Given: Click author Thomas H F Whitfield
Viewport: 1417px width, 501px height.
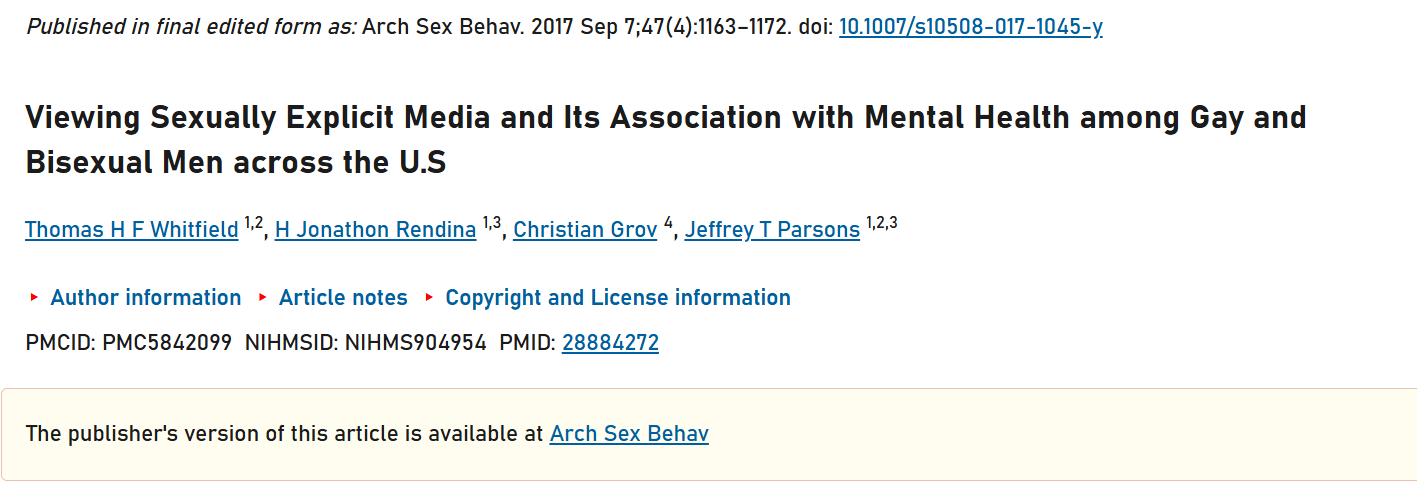Looking at the screenshot, I should (x=131, y=230).
